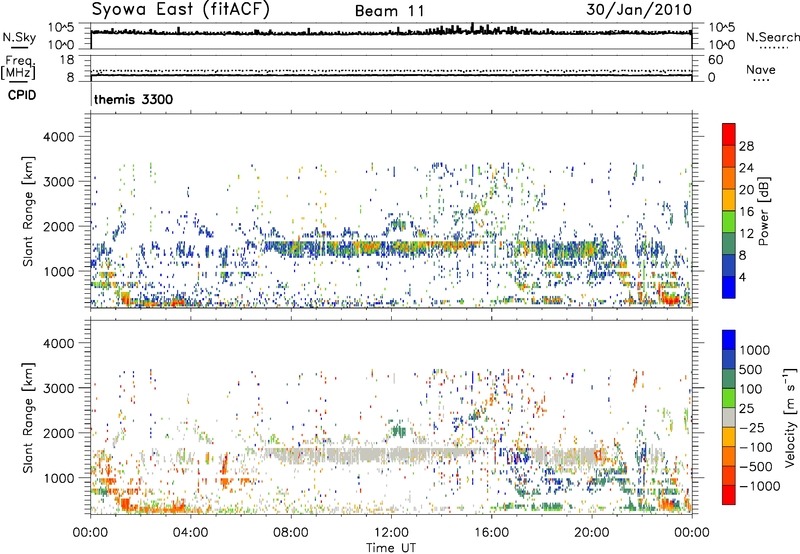Screen dimensions: 800x554
Task: Click the dotted line sample under N.Search
Action: point(773,48)
